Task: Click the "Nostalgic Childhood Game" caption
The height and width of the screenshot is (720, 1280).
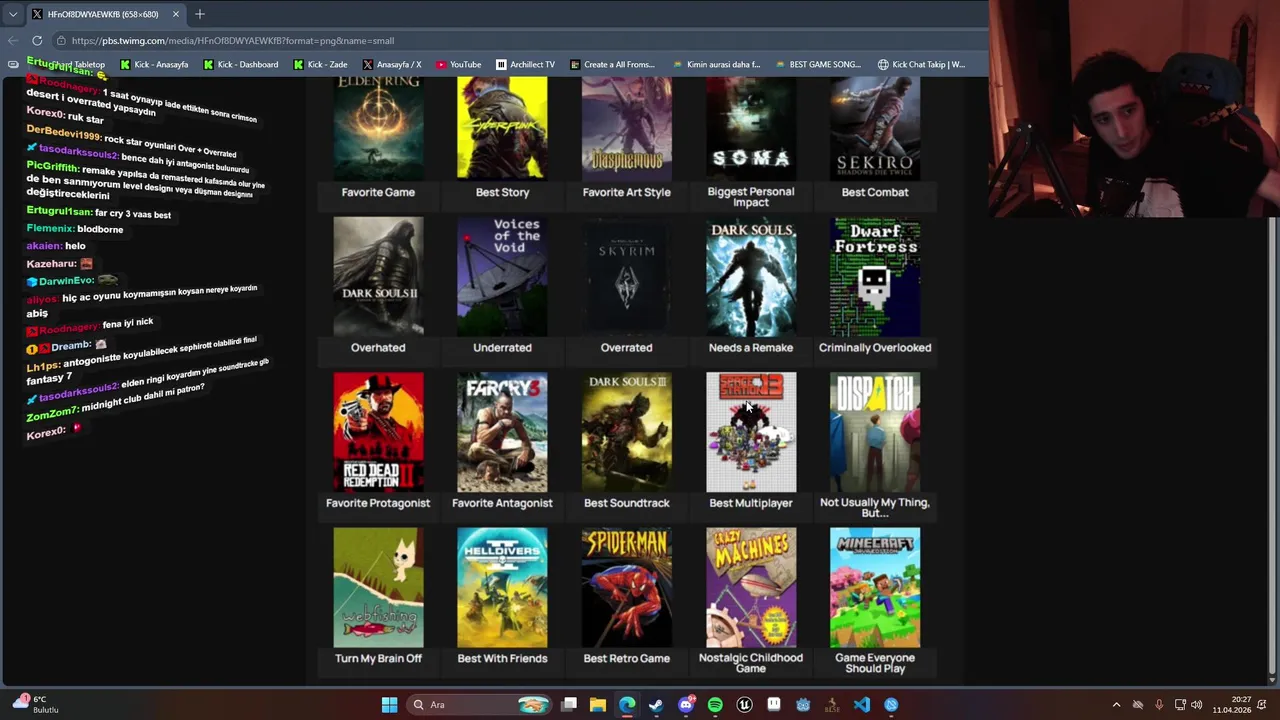Action: 751,663
